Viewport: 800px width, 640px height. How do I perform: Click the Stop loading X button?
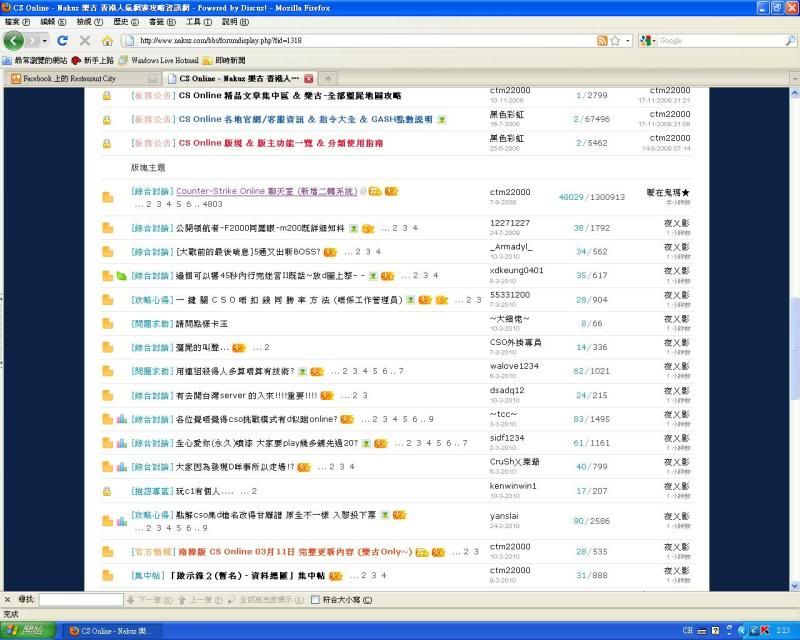pyautogui.click(x=85, y=40)
